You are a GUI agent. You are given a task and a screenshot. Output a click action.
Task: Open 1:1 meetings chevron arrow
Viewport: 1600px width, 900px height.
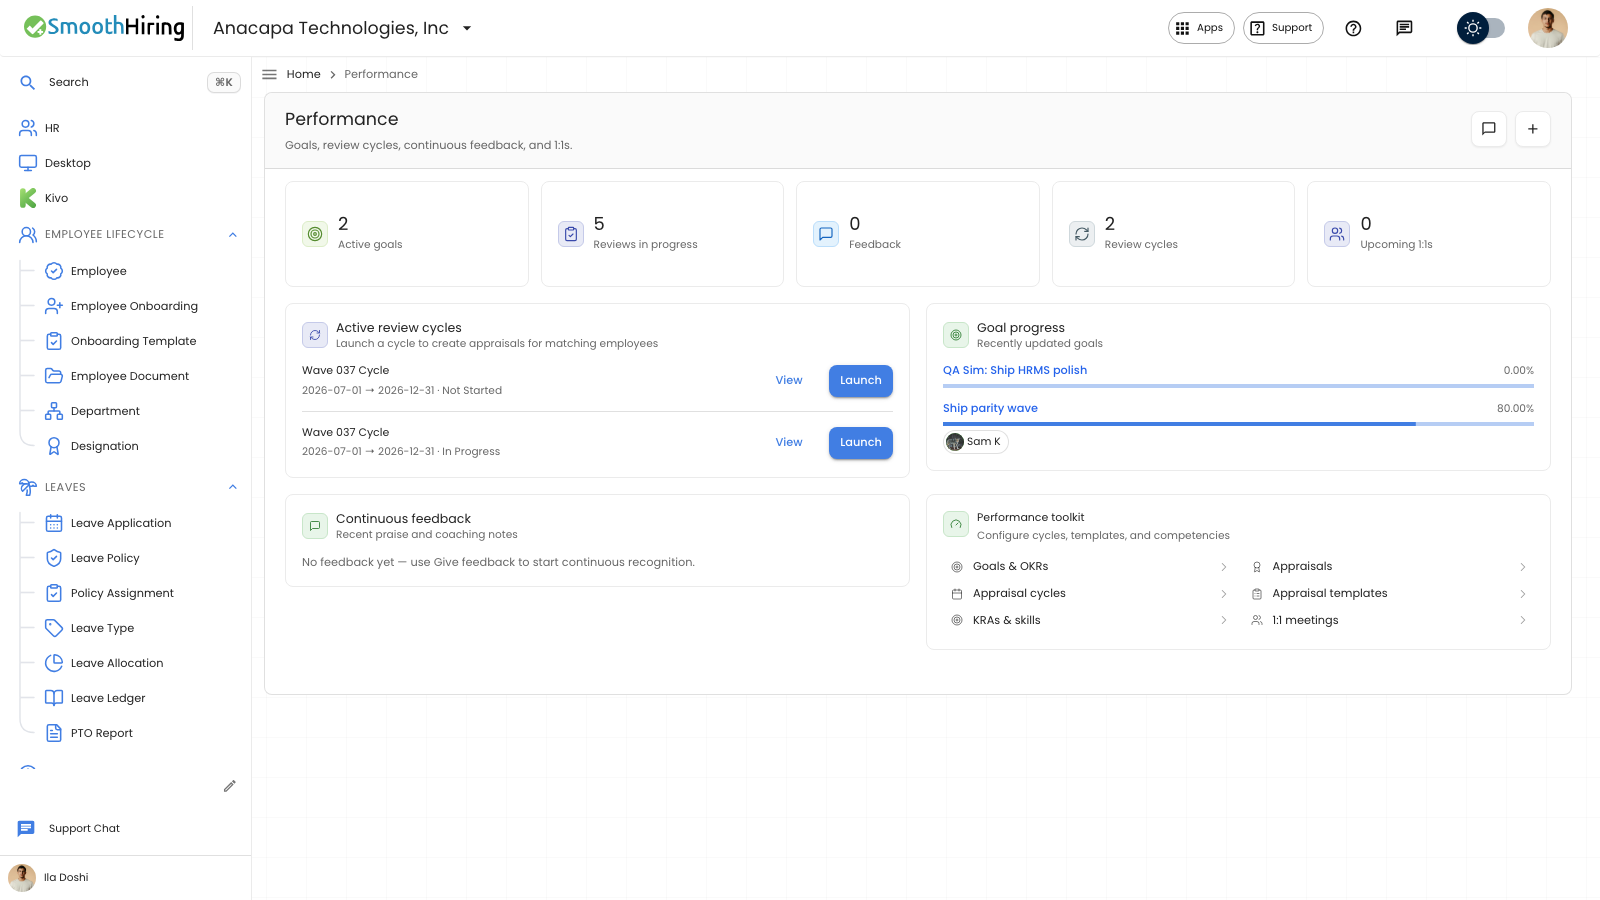(x=1523, y=621)
